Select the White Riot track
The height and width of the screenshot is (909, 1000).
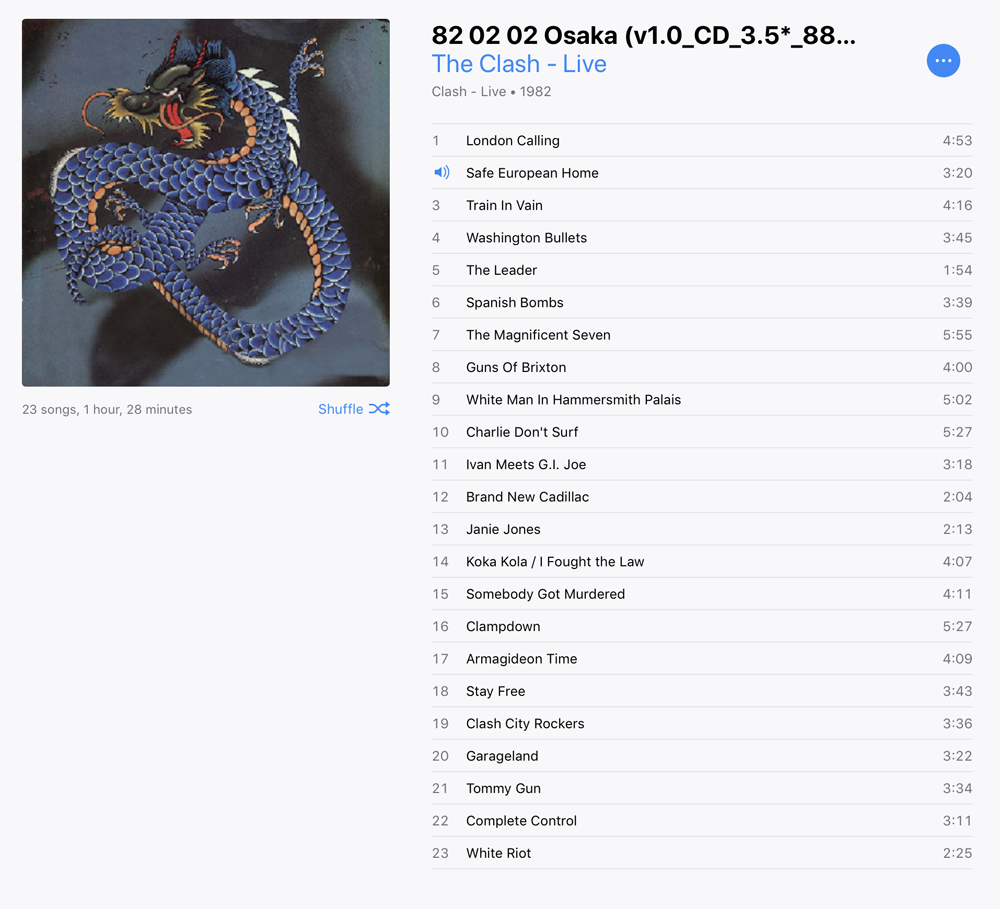702,854
